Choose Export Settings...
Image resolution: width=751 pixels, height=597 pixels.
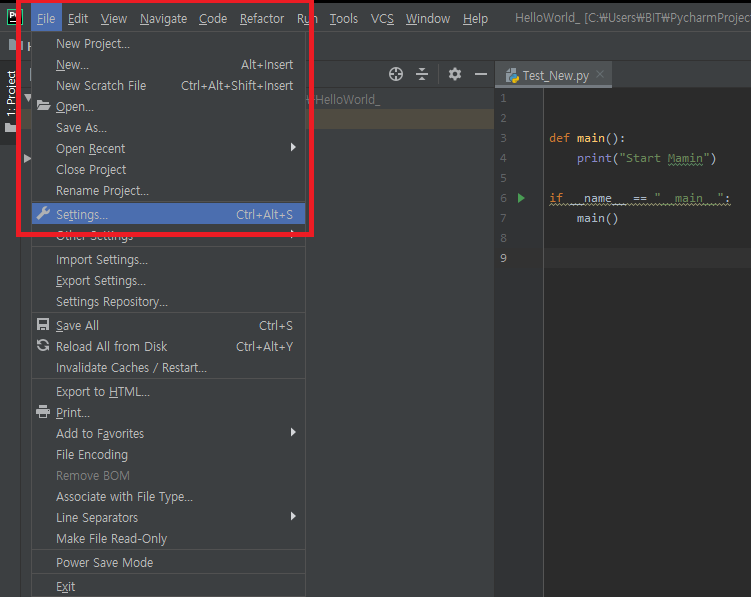point(168,281)
